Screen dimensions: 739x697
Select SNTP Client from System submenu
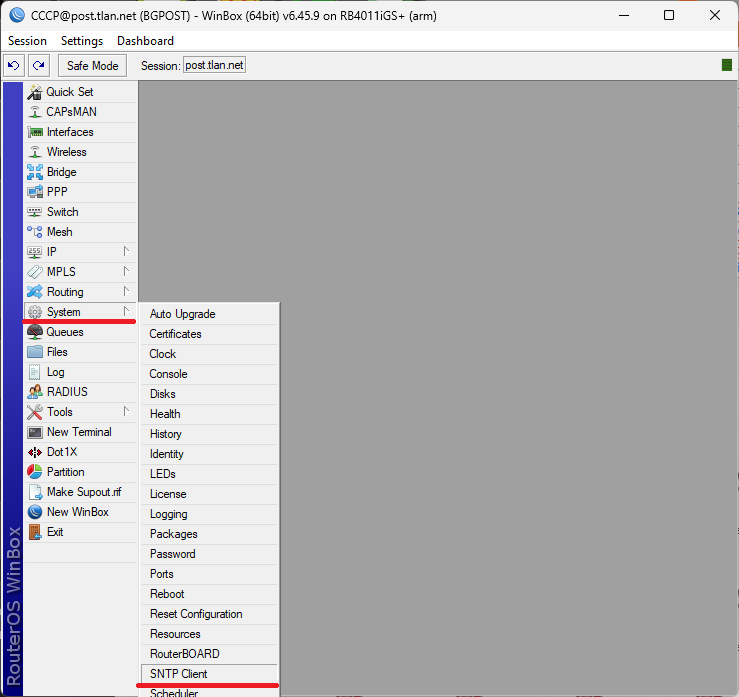tap(178, 674)
